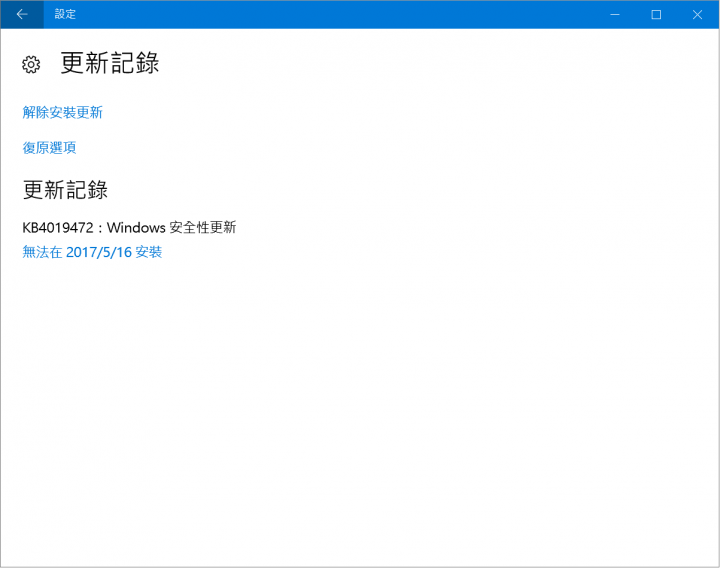Image resolution: width=720 pixels, height=568 pixels.
Task: Click the large 更新記錄 page heading
Action: tap(110, 63)
